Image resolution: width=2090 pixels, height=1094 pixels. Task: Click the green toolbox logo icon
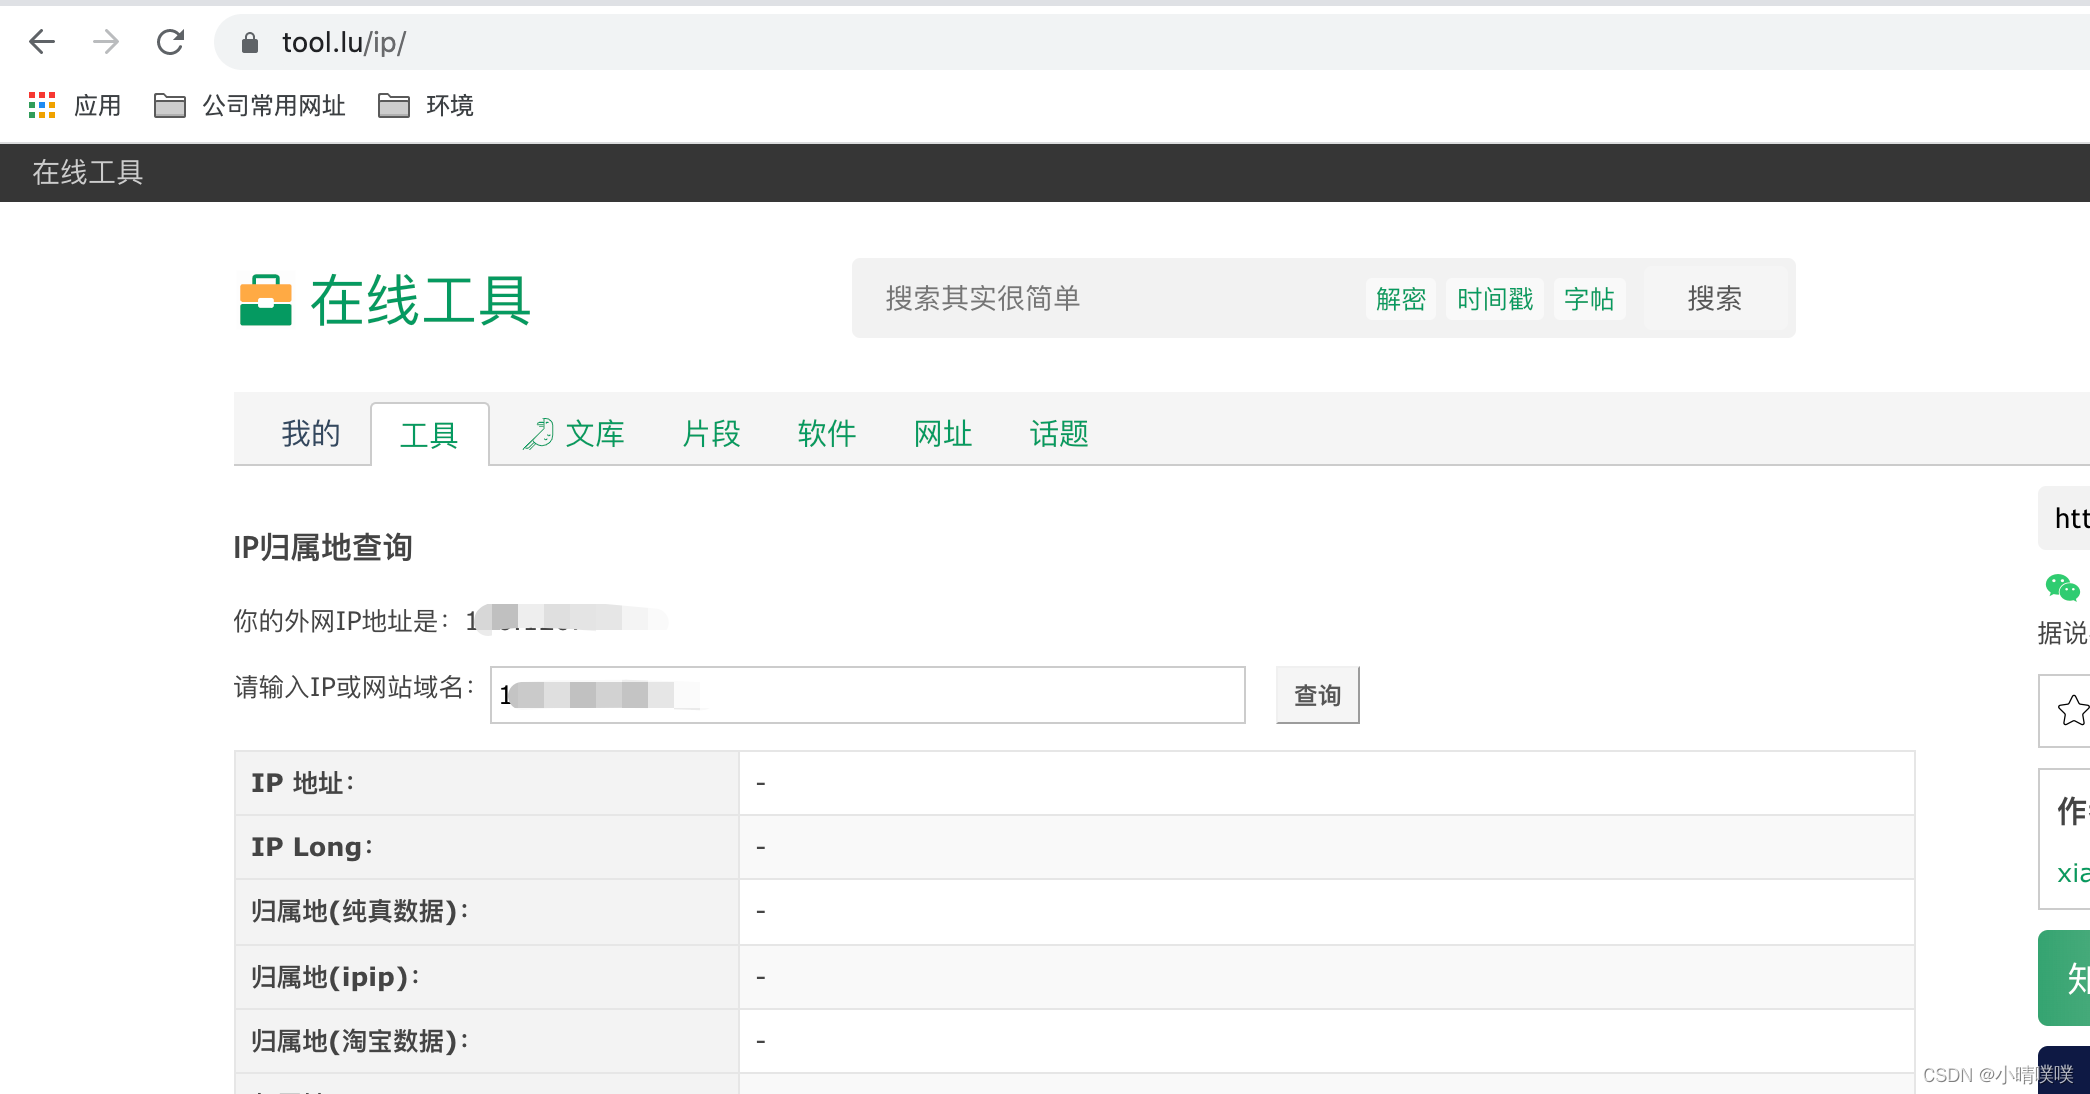click(x=266, y=300)
